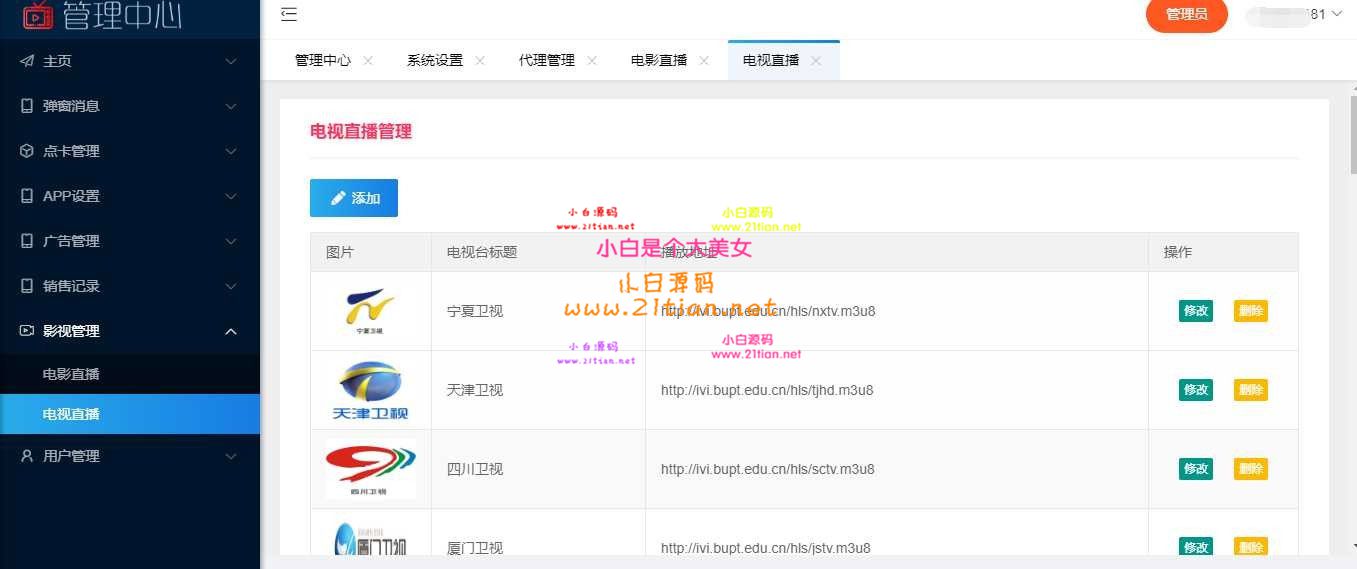
Task: Click 修改 for 四川卫视
Action: click(x=1196, y=468)
